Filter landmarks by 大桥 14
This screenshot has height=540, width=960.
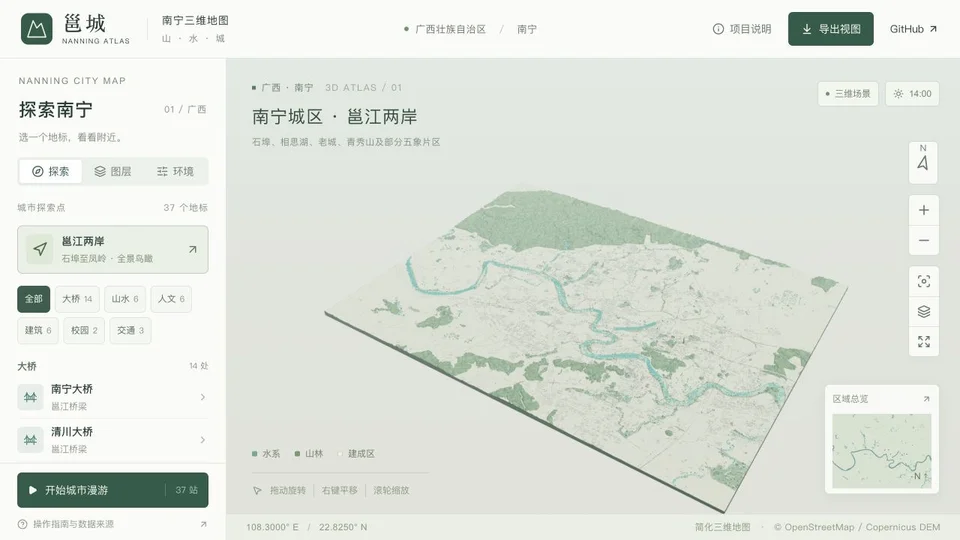[x=77, y=299]
